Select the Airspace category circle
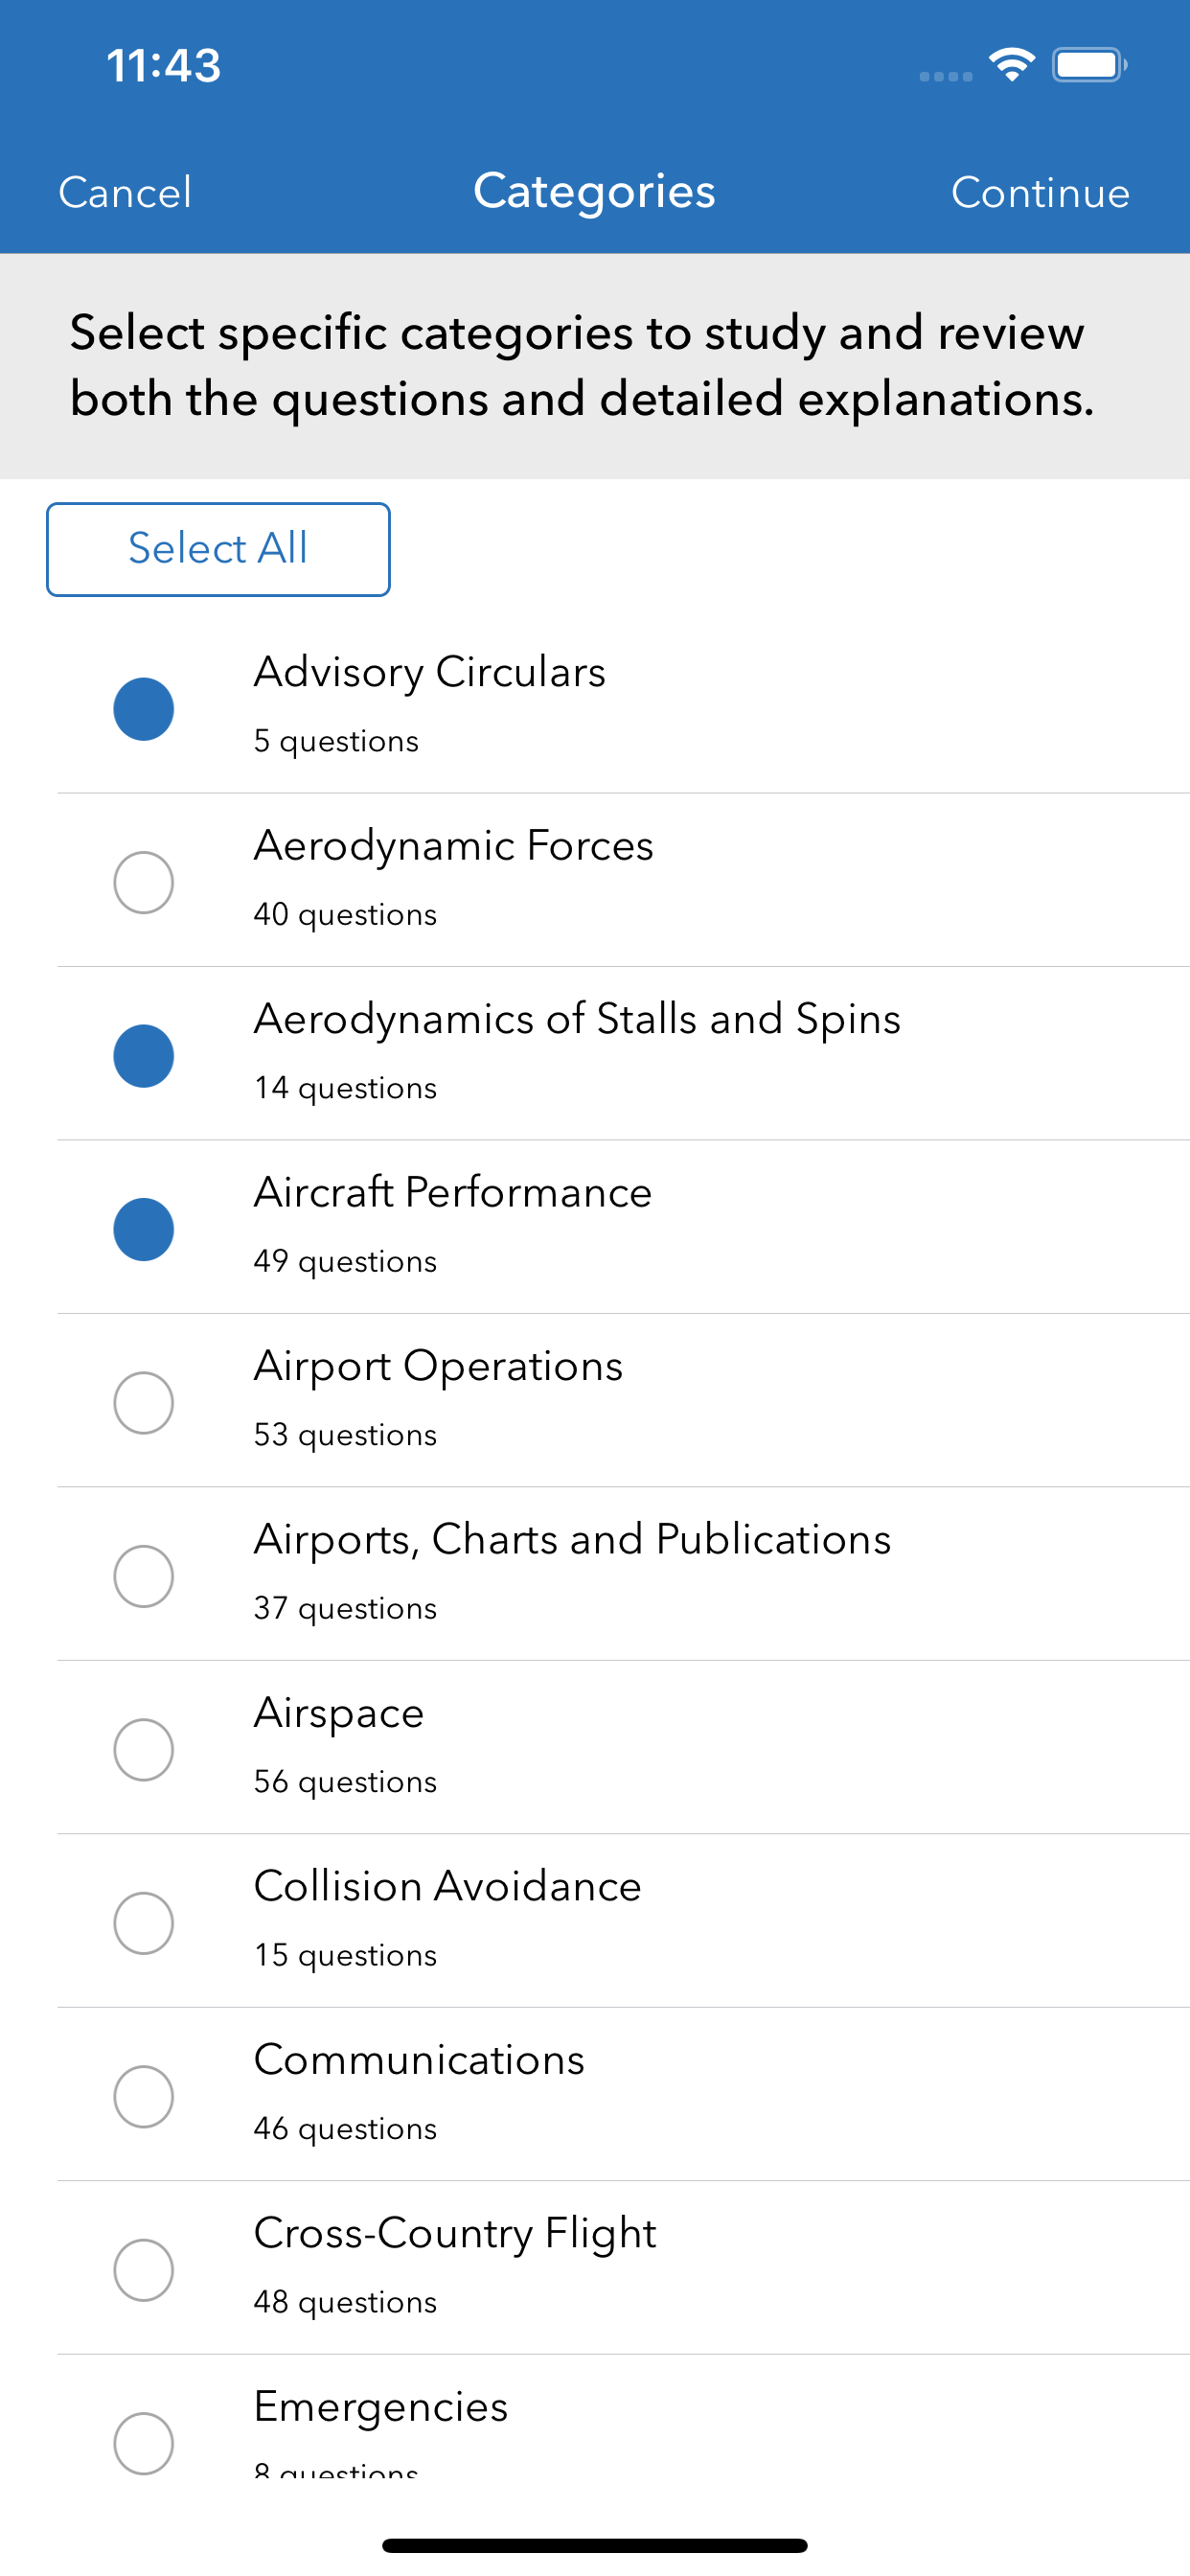Image resolution: width=1190 pixels, height=2576 pixels. (x=143, y=1749)
